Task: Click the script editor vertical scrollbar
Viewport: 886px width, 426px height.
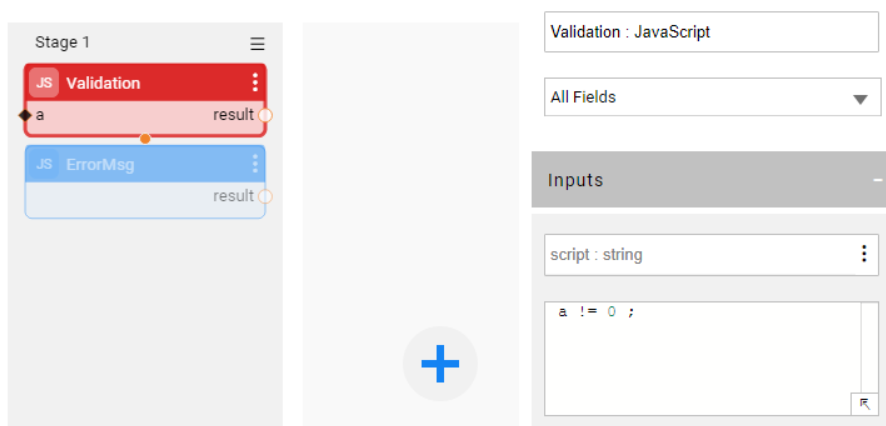Action: coord(869,345)
